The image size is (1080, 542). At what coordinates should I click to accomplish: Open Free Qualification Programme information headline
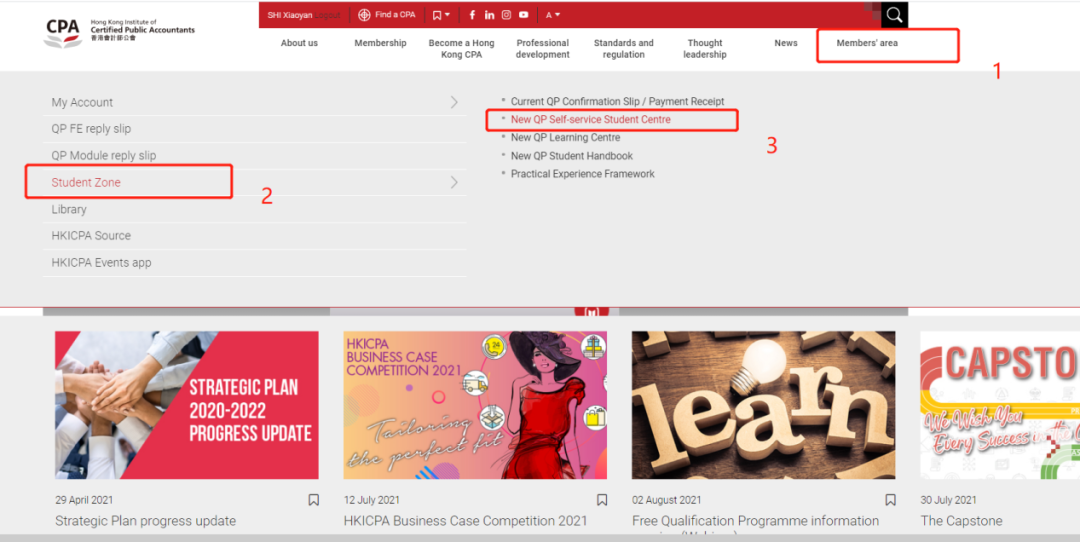[x=756, y=521]
